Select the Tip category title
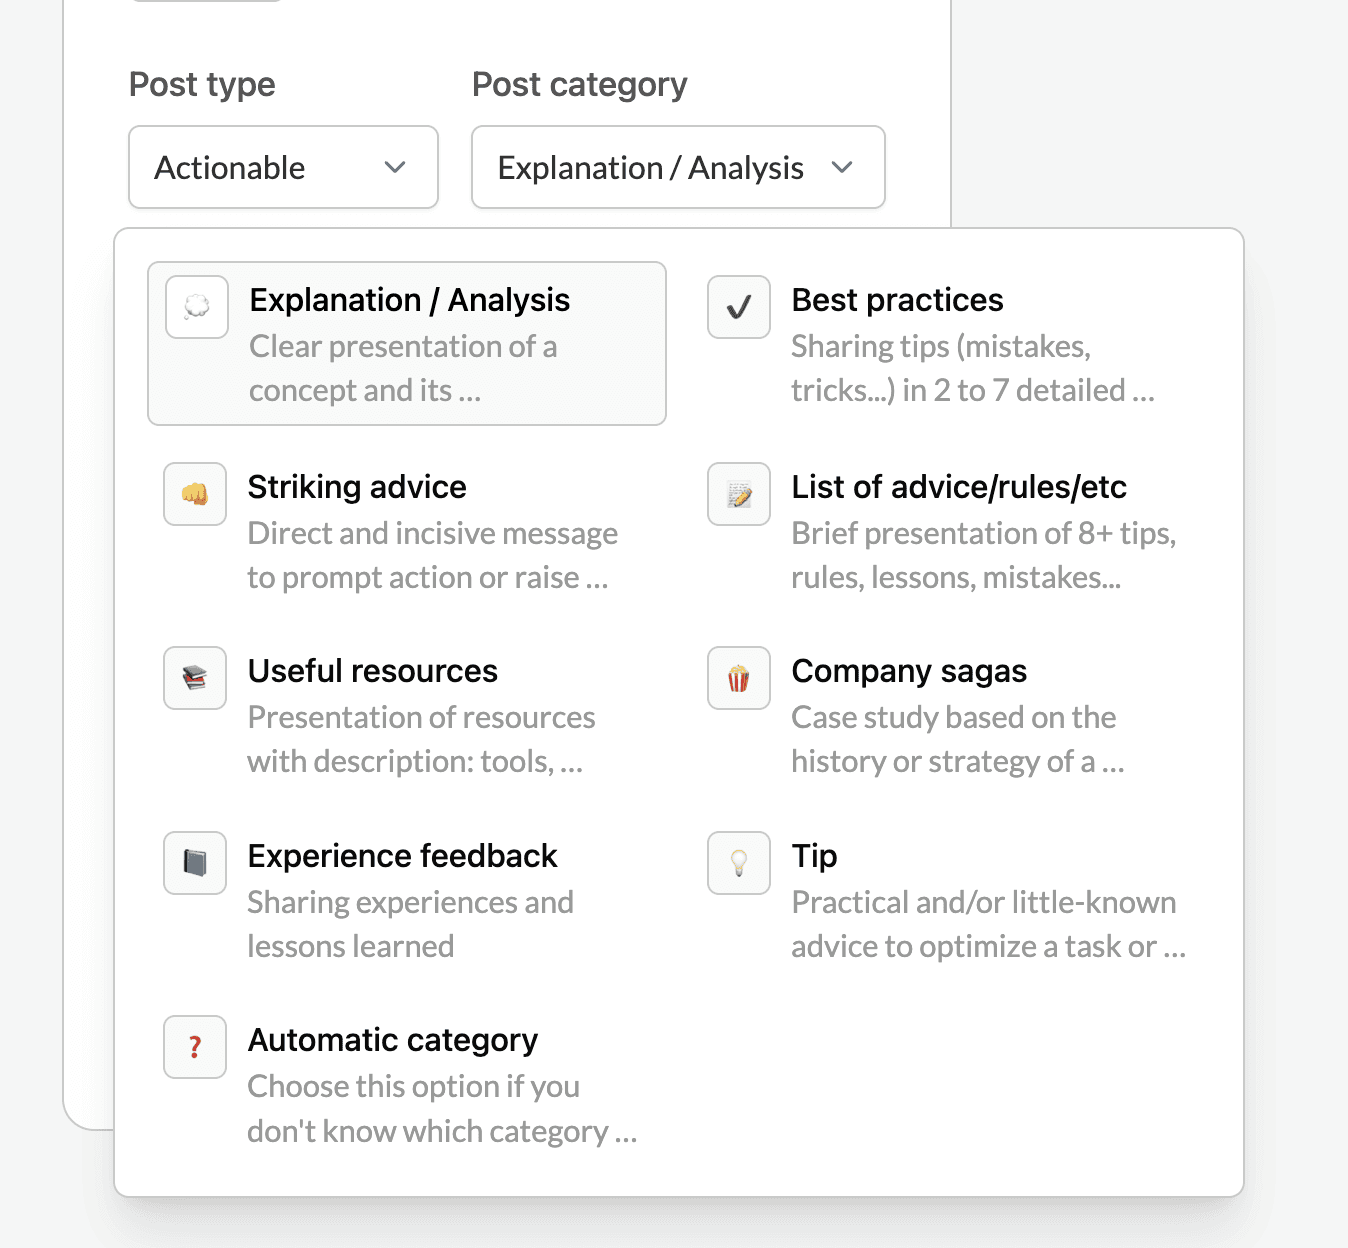Screen dimensions: 1348x1248 814,856
